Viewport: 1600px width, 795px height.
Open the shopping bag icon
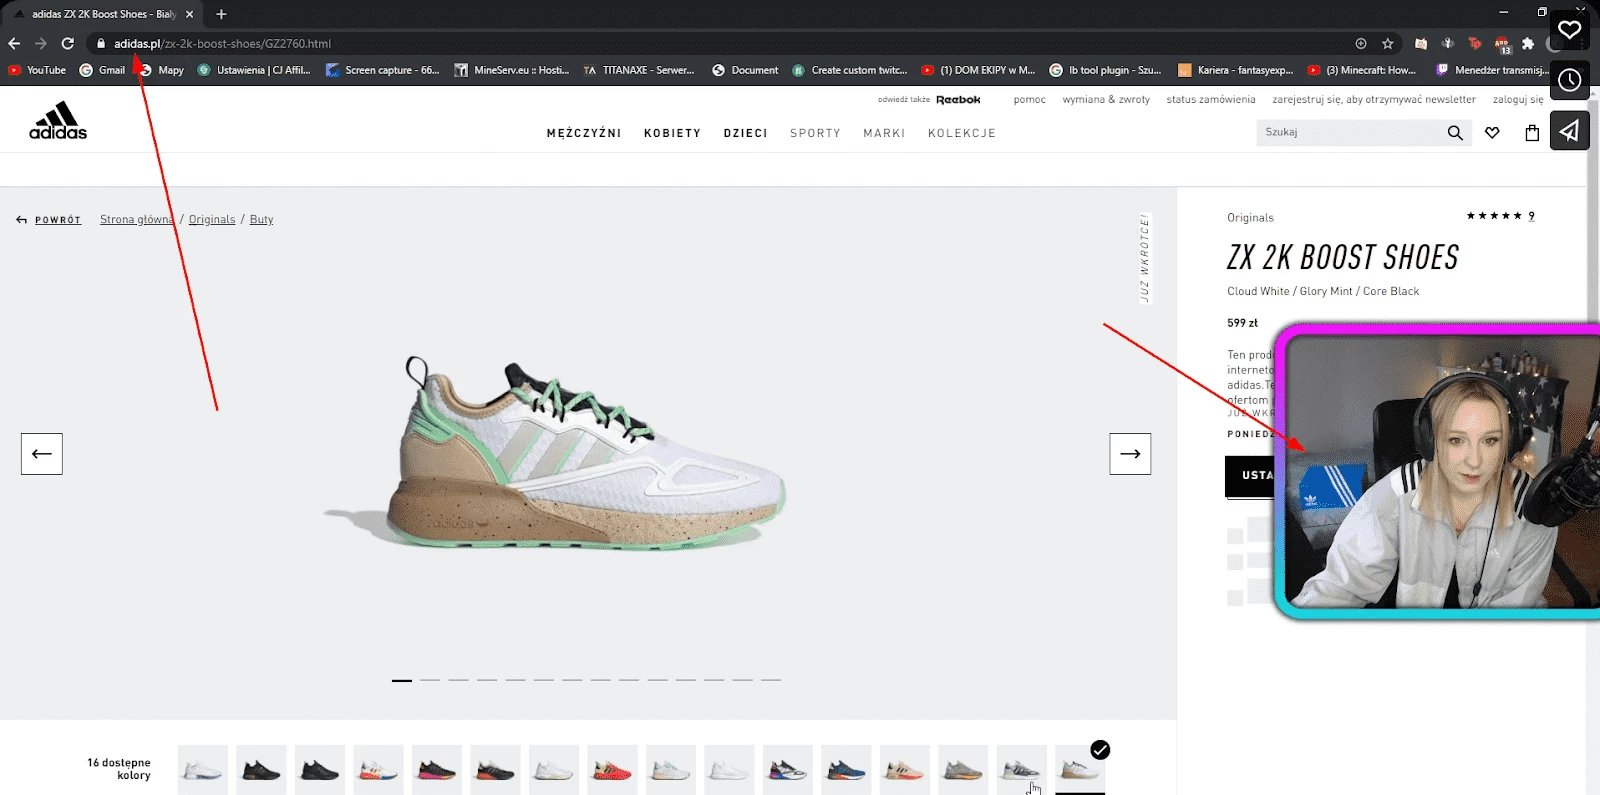(x=1532, y=132)
